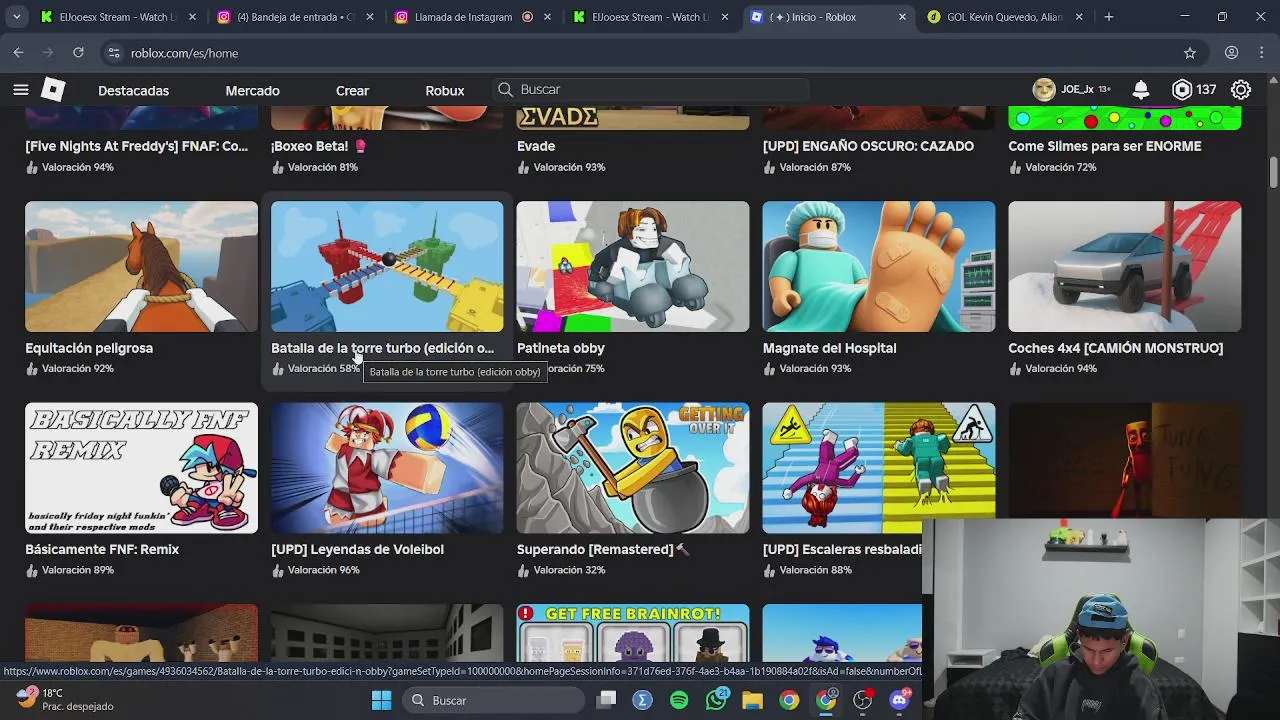This screenshot has width=1280, height=720.
Task: Open File Explorer from the taskbar
Action: pyautogui.click(x=752, y=700)
